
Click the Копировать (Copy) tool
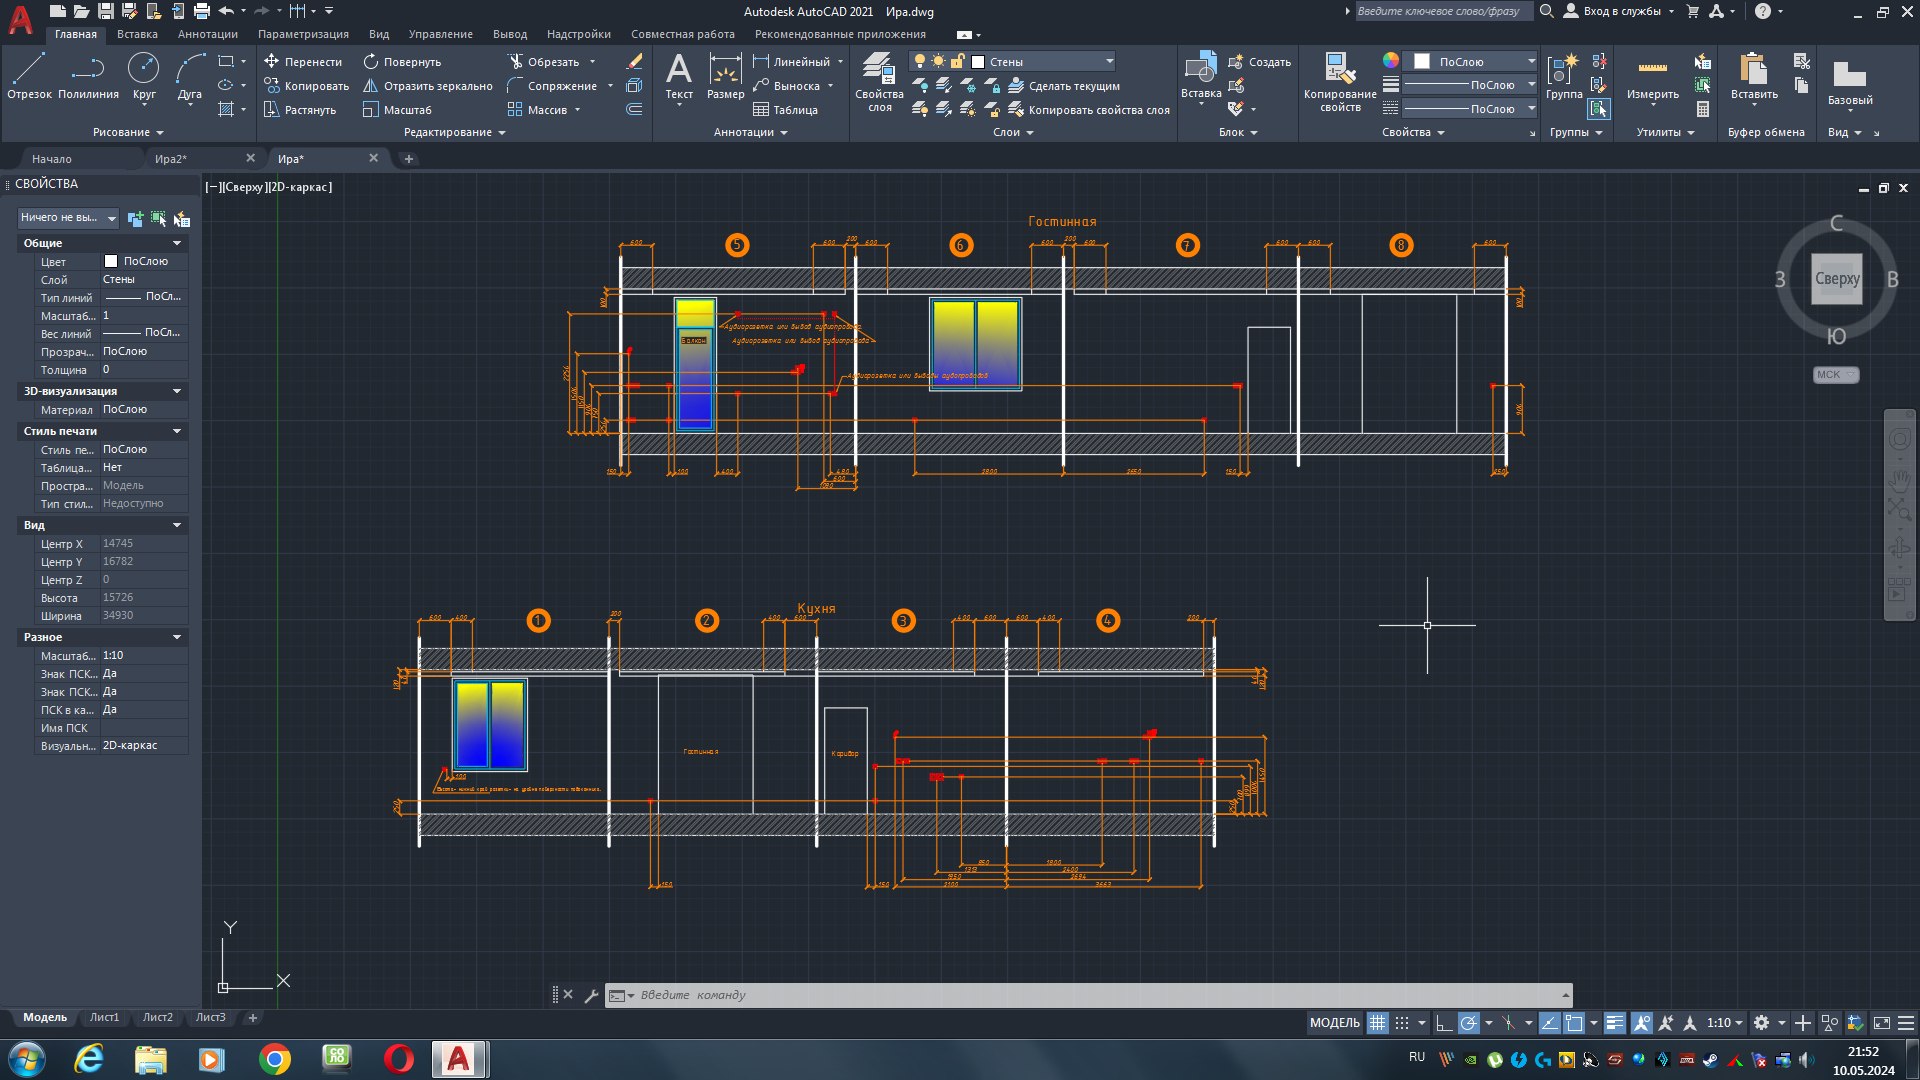tap(306, 86)
